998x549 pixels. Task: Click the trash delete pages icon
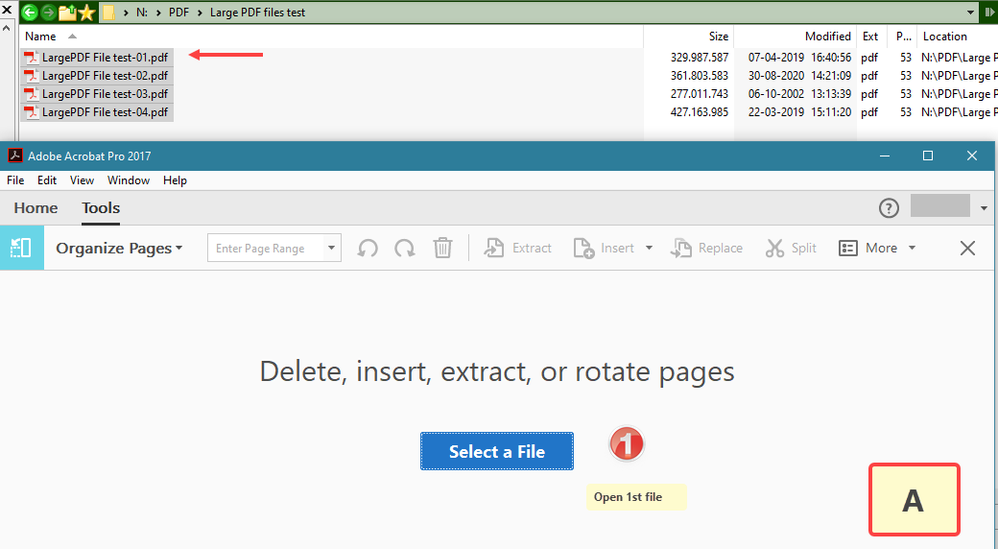click(442, 248)
